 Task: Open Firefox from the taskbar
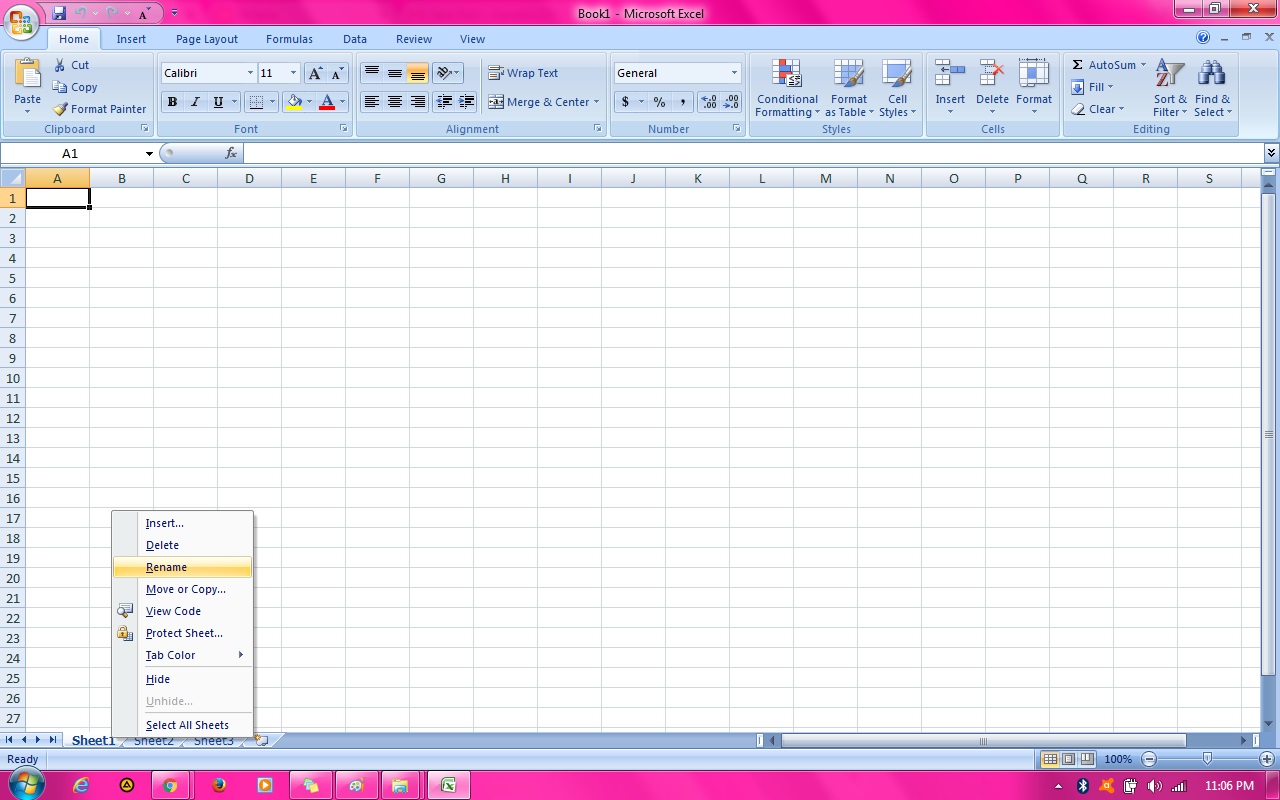click(x=219, y=785)
